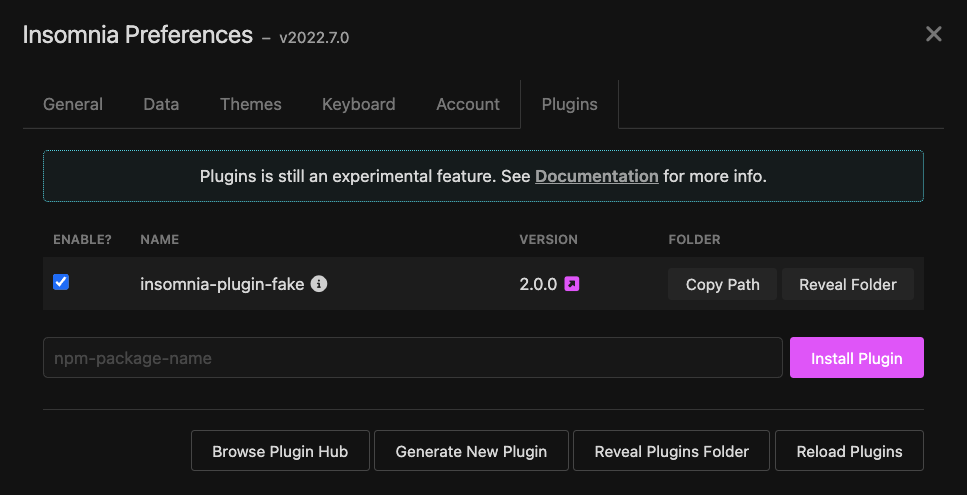Switch to the General tab
This screenshot has height=495, width=967.
pos(73,104)
